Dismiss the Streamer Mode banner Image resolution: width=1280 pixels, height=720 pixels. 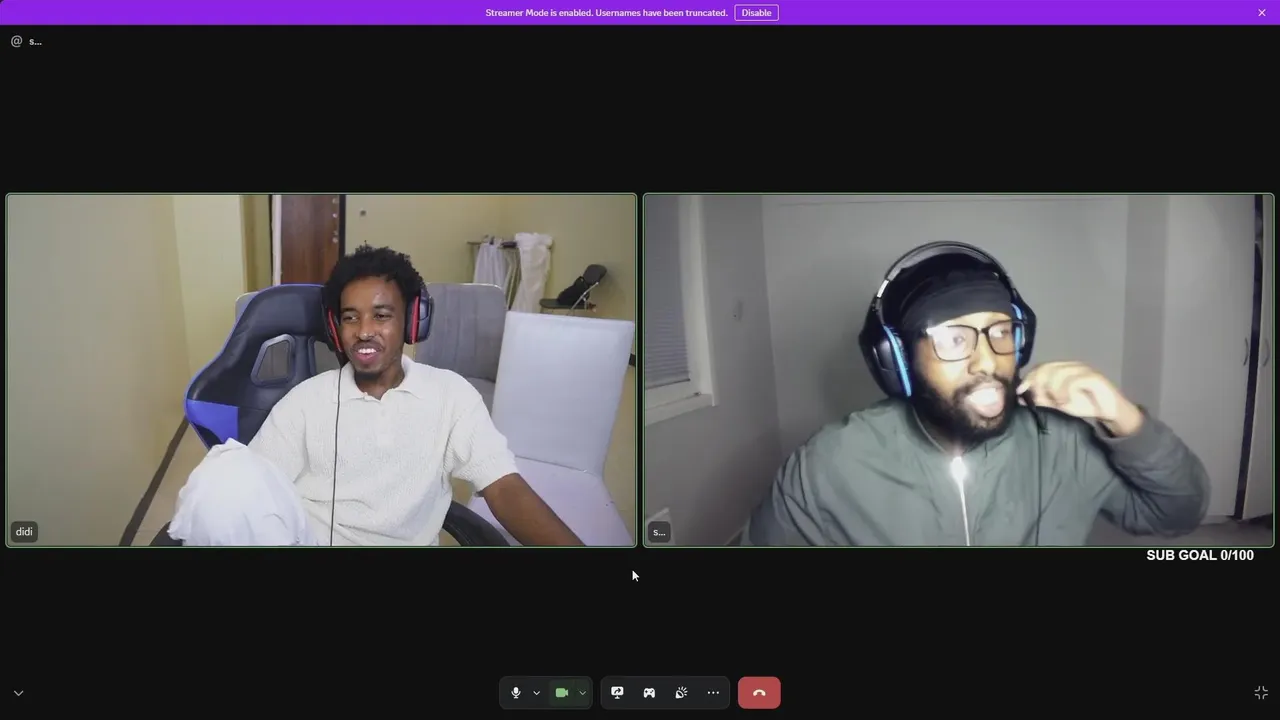(1262, 13)
